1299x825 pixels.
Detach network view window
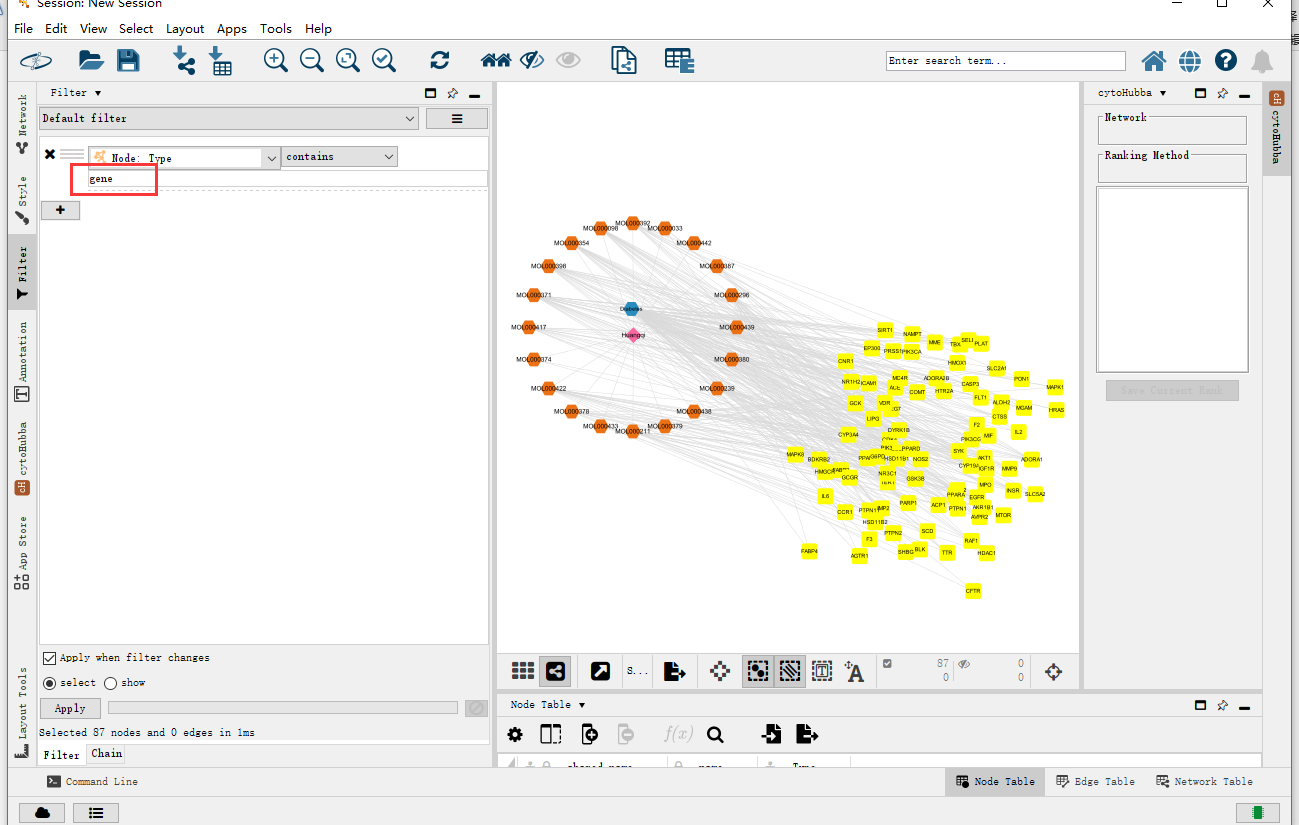click(600, 671)
